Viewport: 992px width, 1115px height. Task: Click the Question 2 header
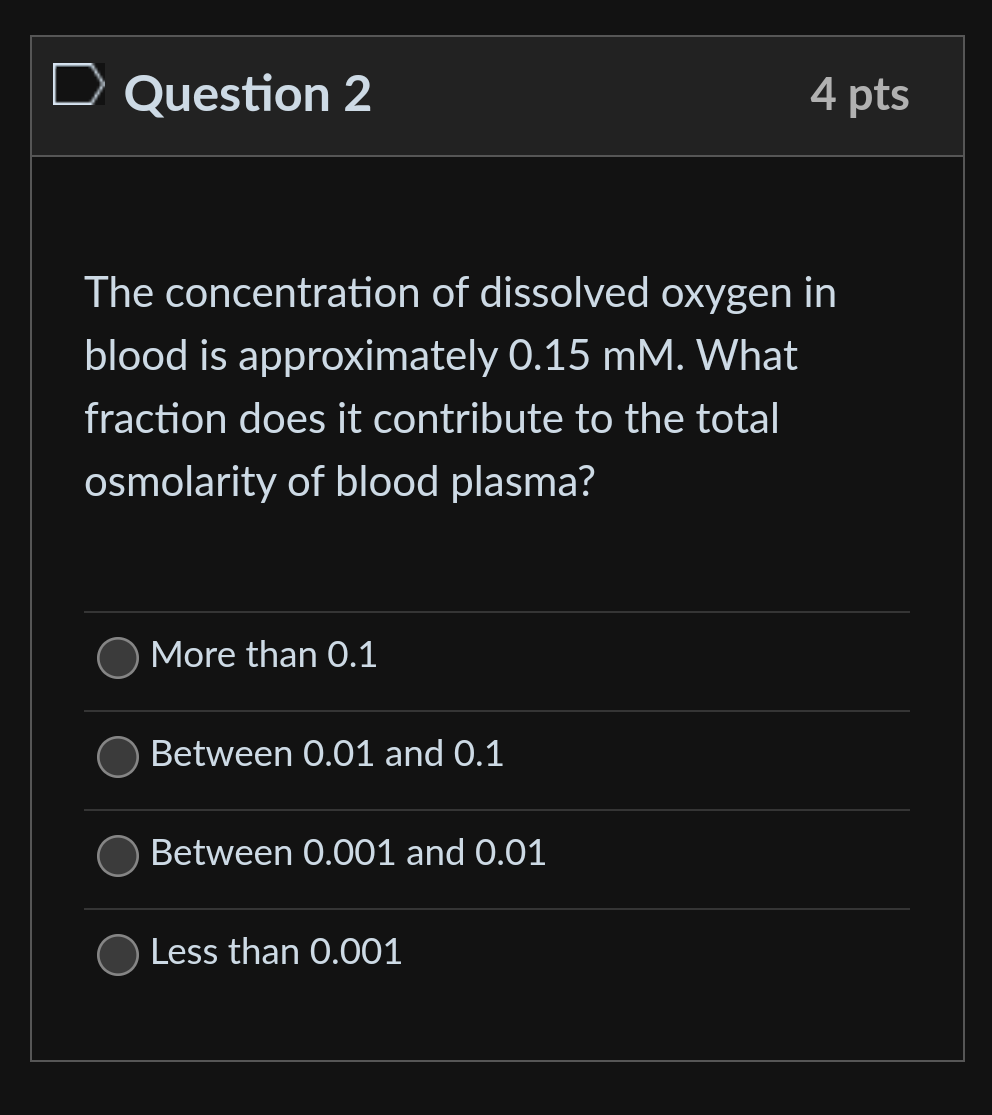[246, 94]
